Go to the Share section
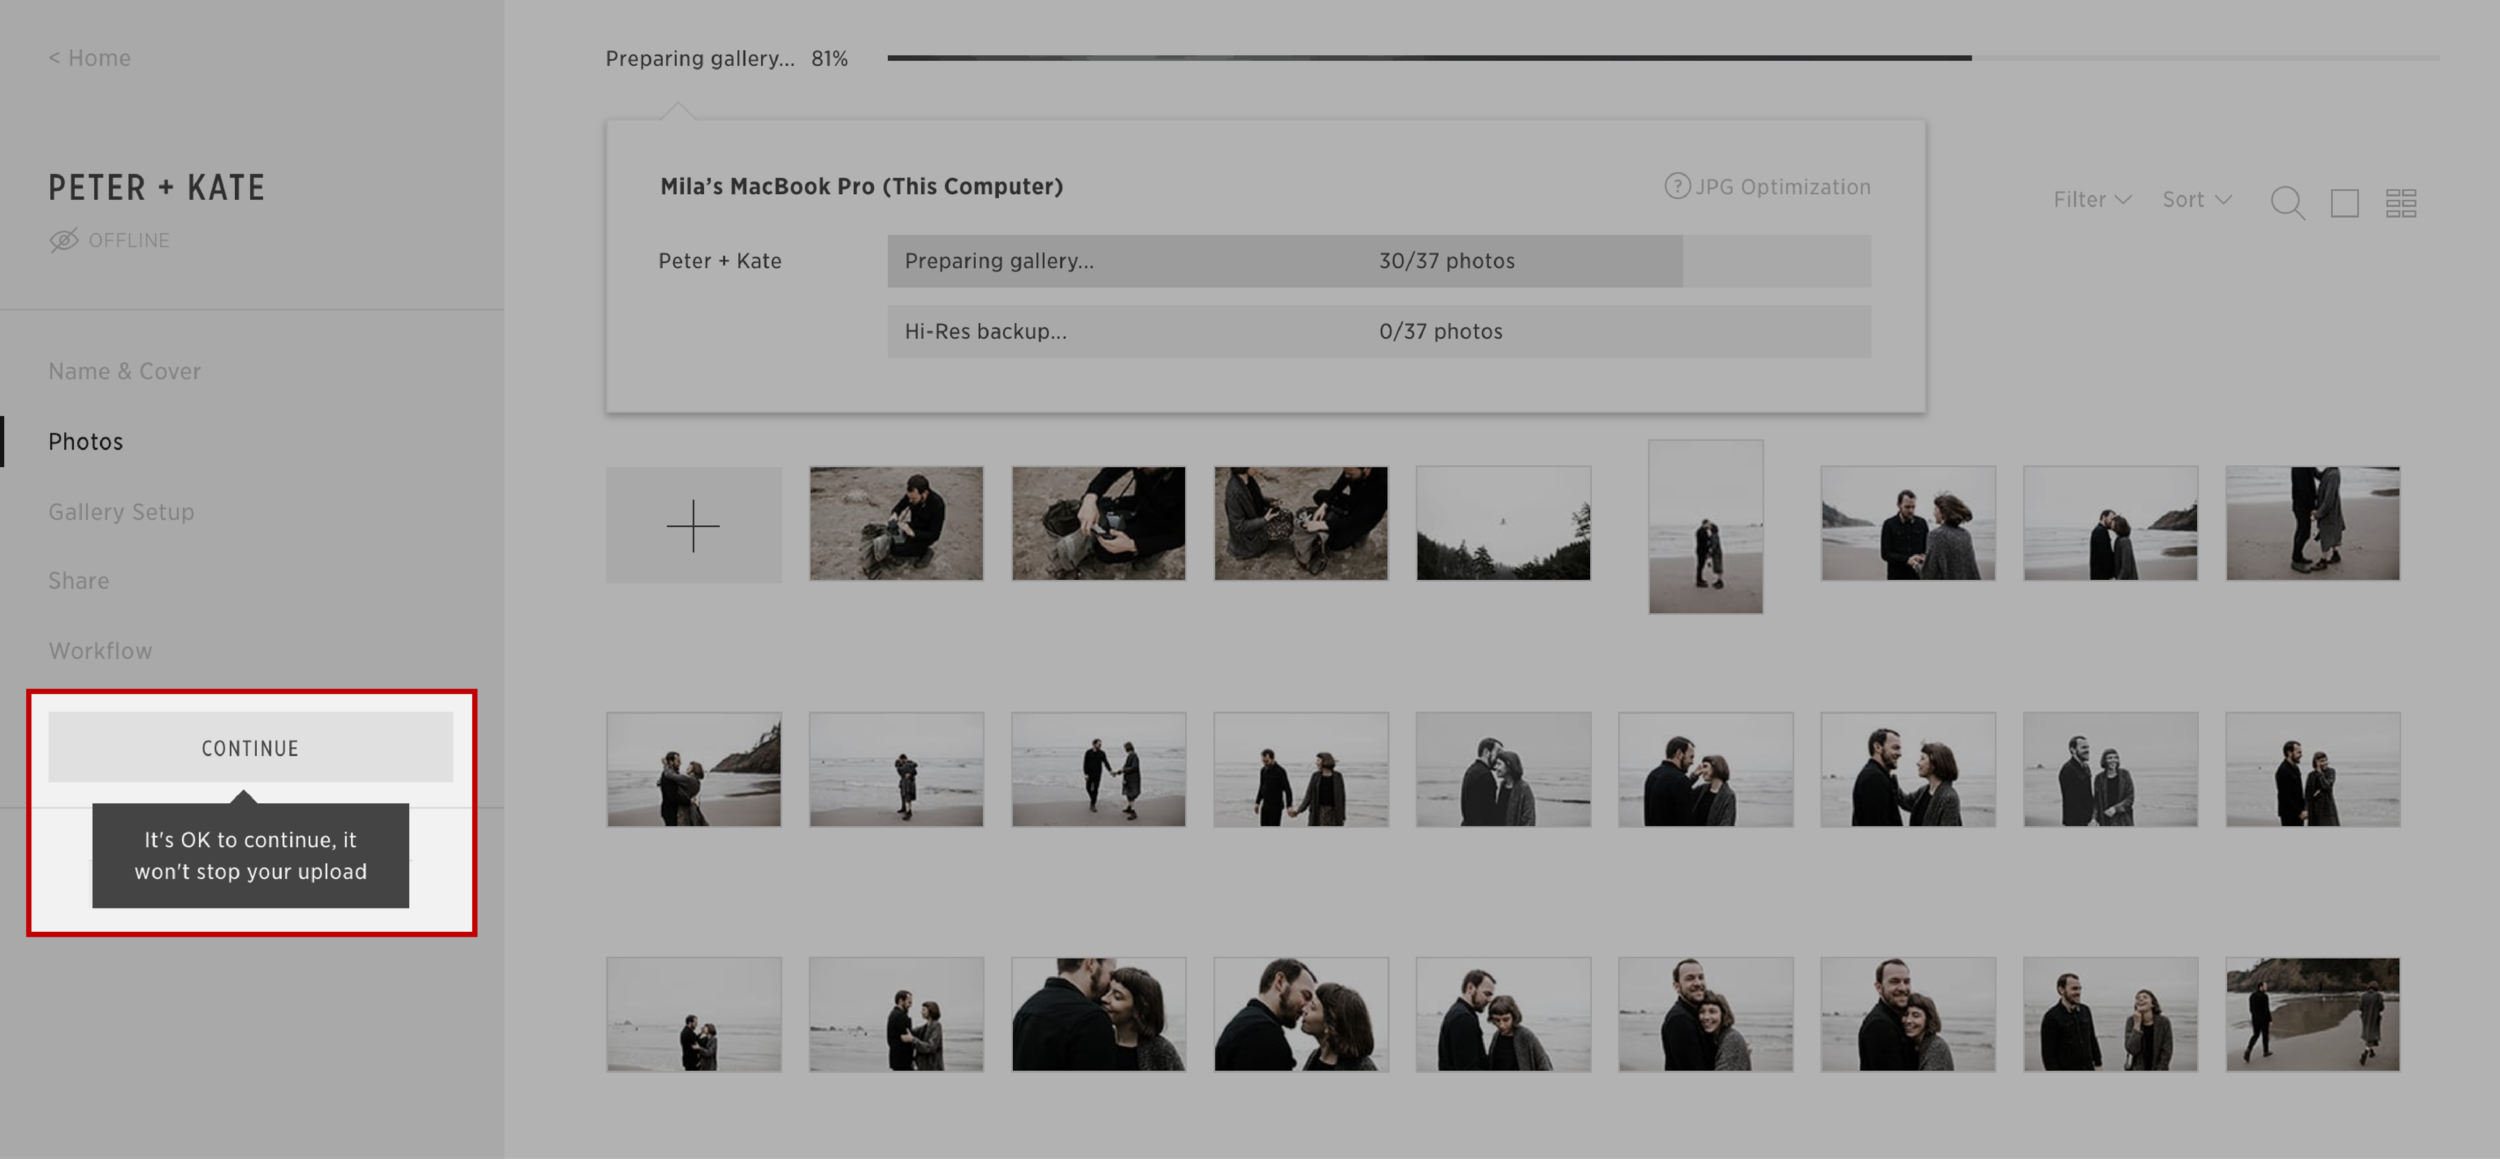2500x1159 pixels. 79,581
